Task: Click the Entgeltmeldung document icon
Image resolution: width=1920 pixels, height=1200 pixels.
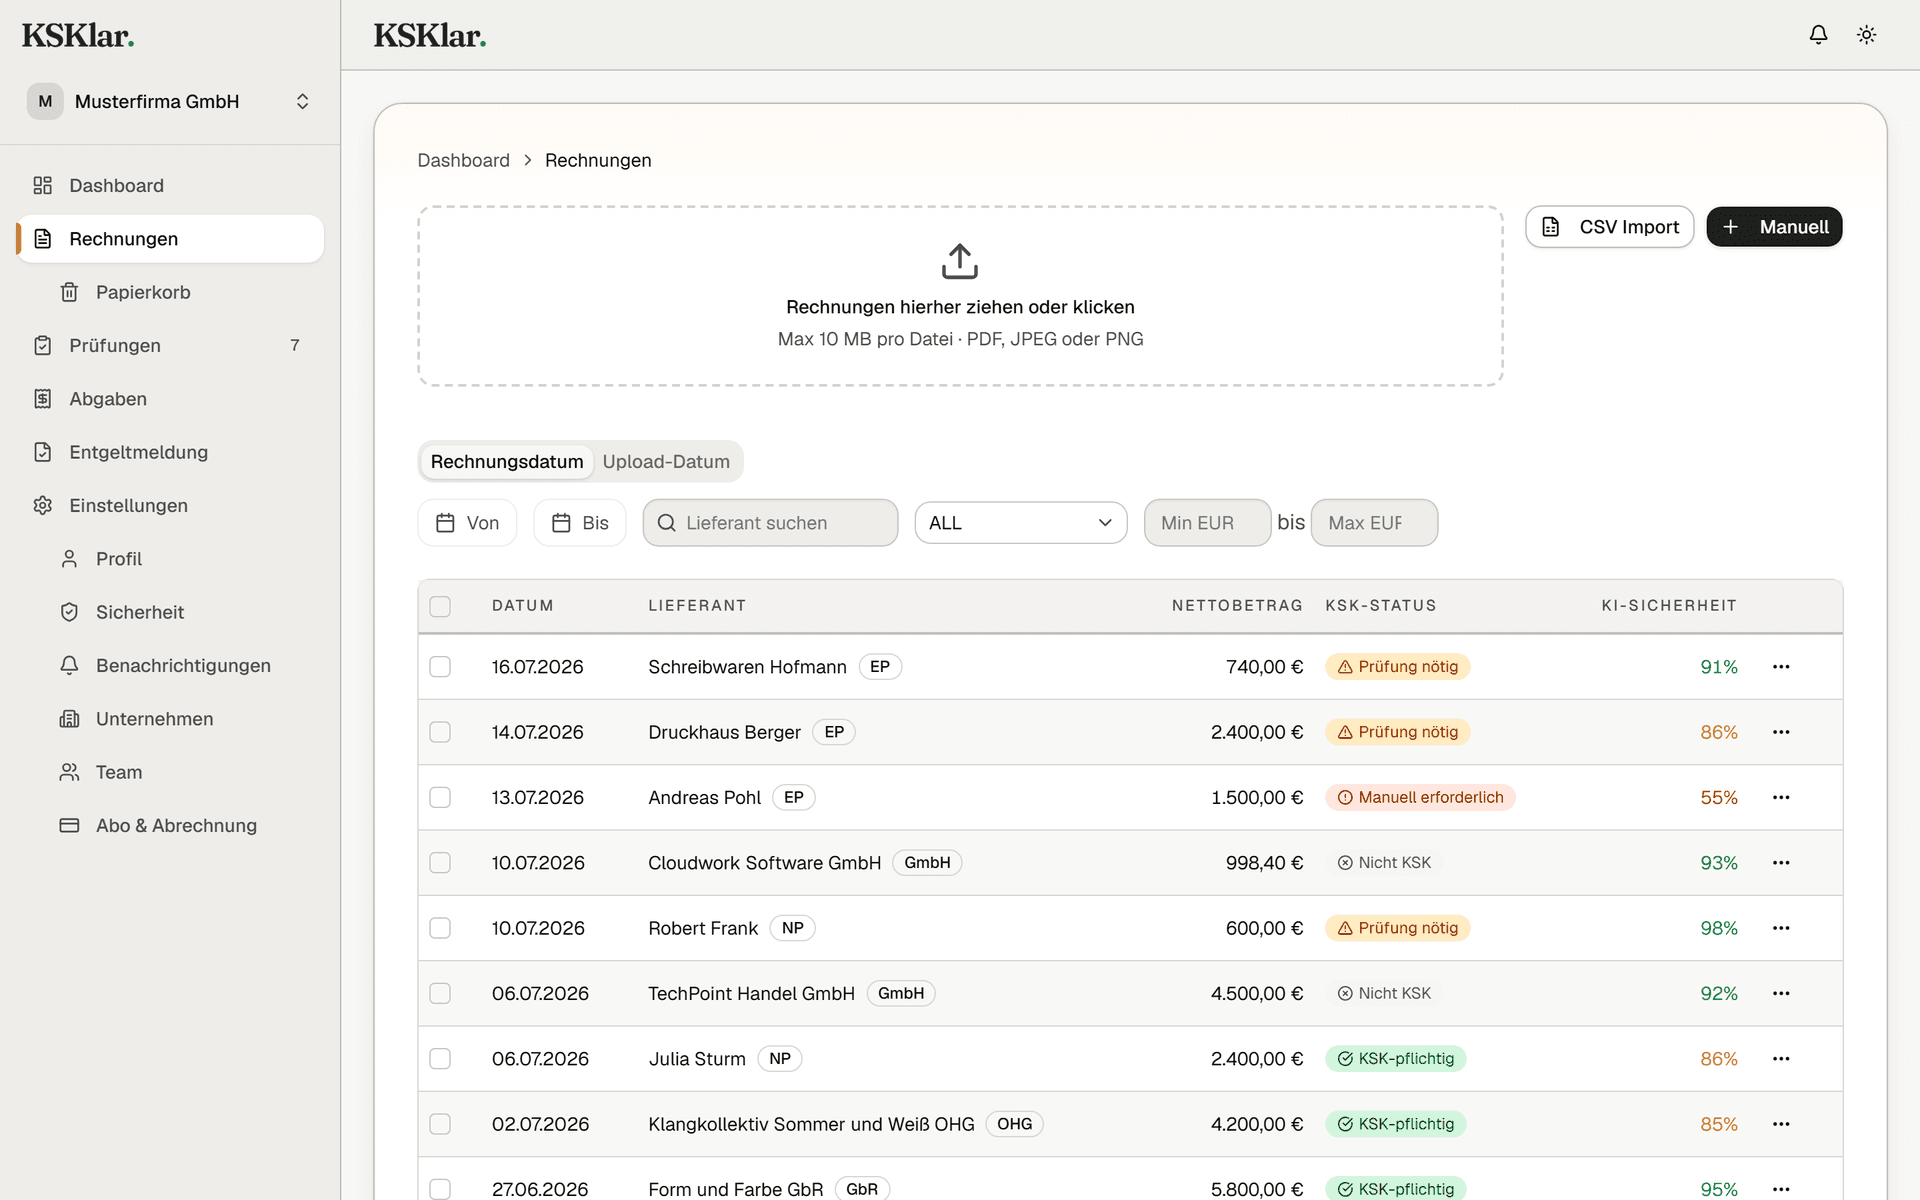Action: tap(42, 452)
